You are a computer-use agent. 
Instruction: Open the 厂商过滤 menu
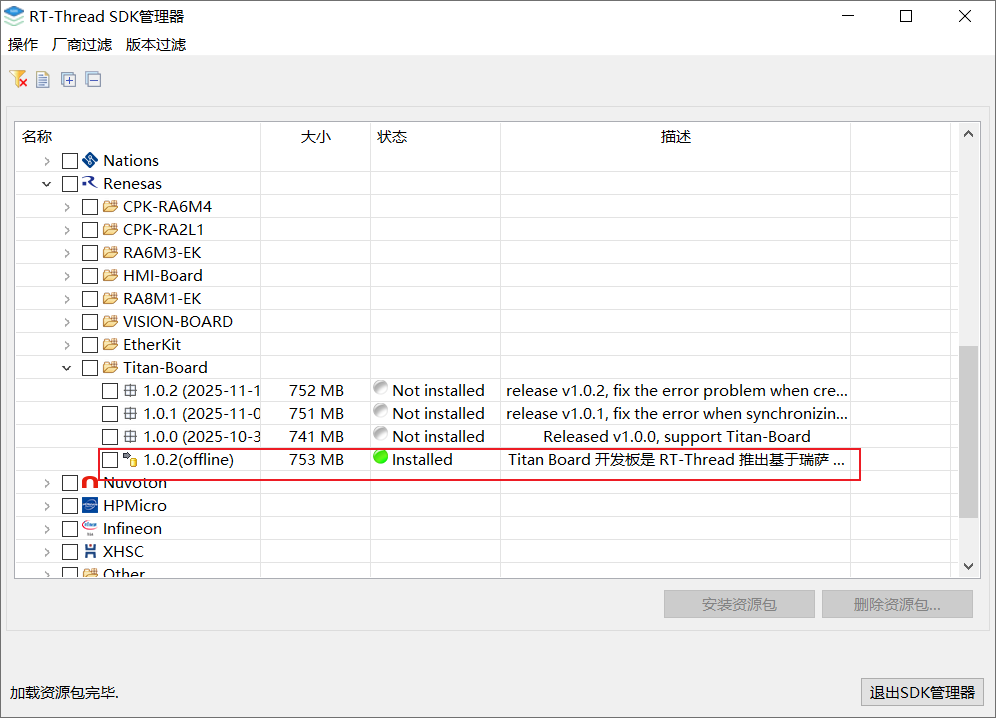pyautogui.click(x=82, y=44)
